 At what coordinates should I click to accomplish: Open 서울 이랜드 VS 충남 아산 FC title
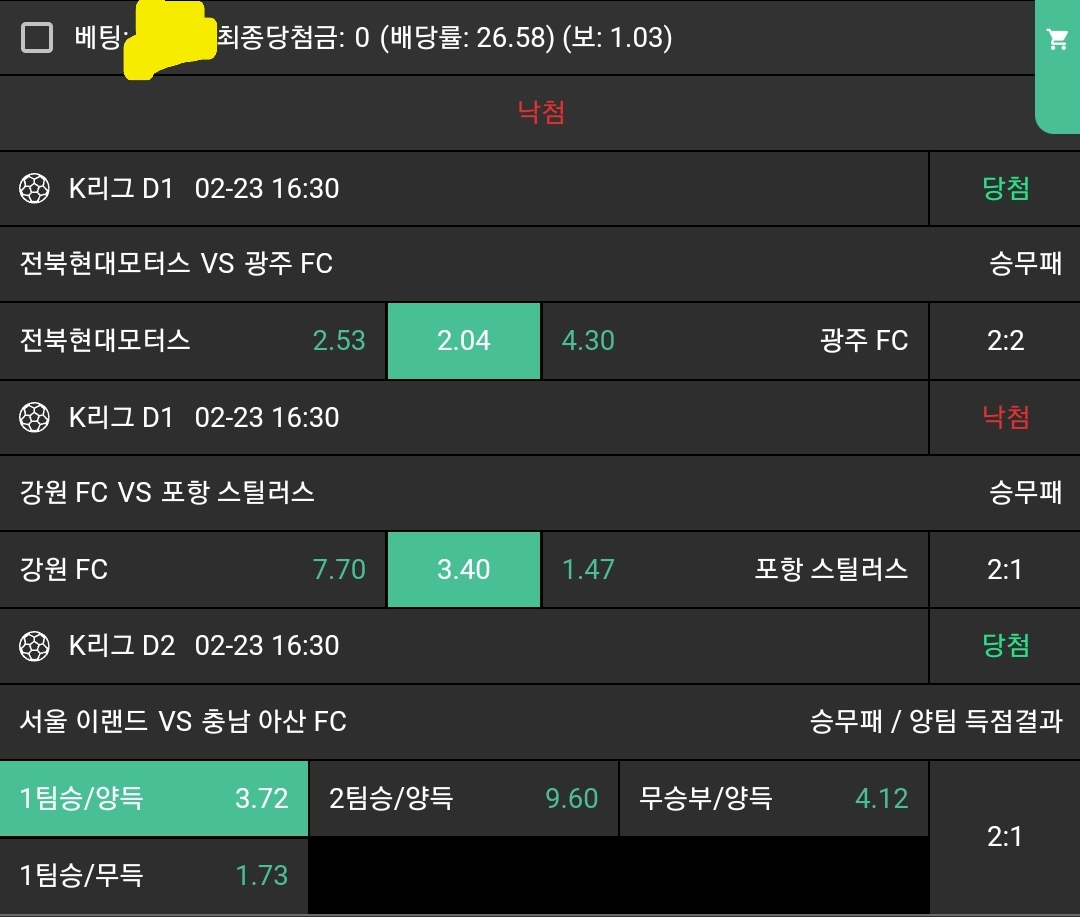[183, 721]
